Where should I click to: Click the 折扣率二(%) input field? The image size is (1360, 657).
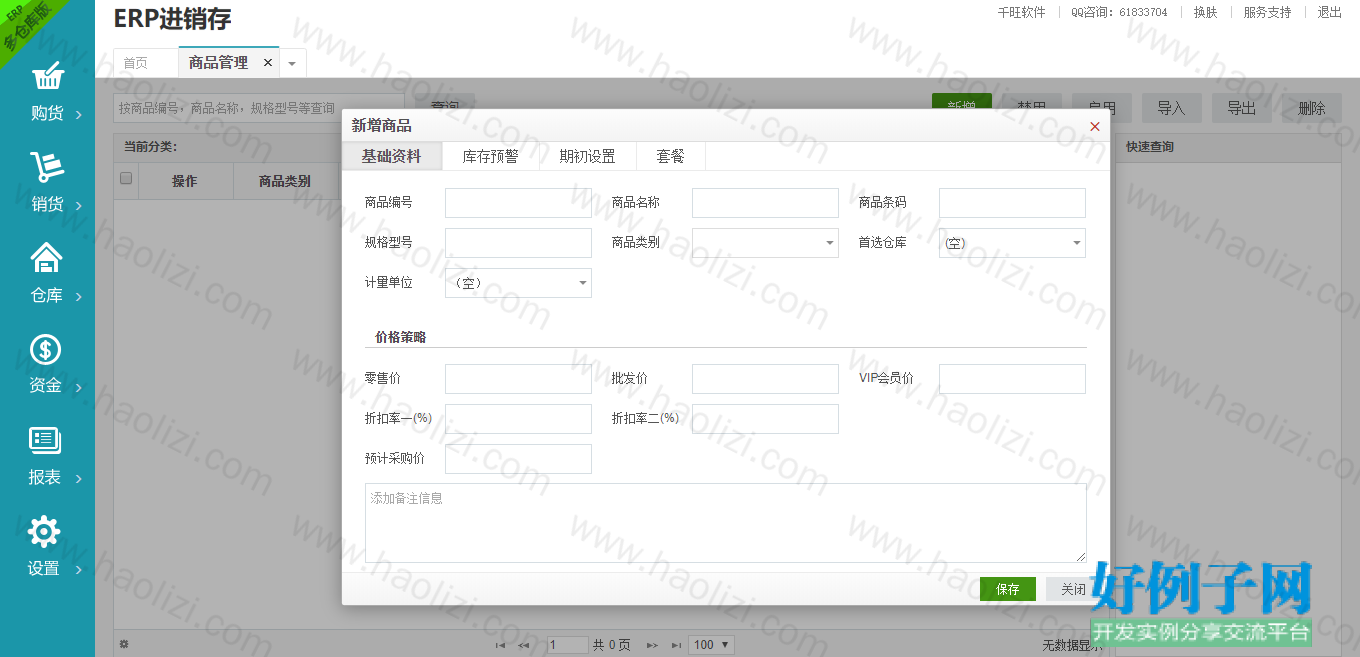click(x=765, y=419)
